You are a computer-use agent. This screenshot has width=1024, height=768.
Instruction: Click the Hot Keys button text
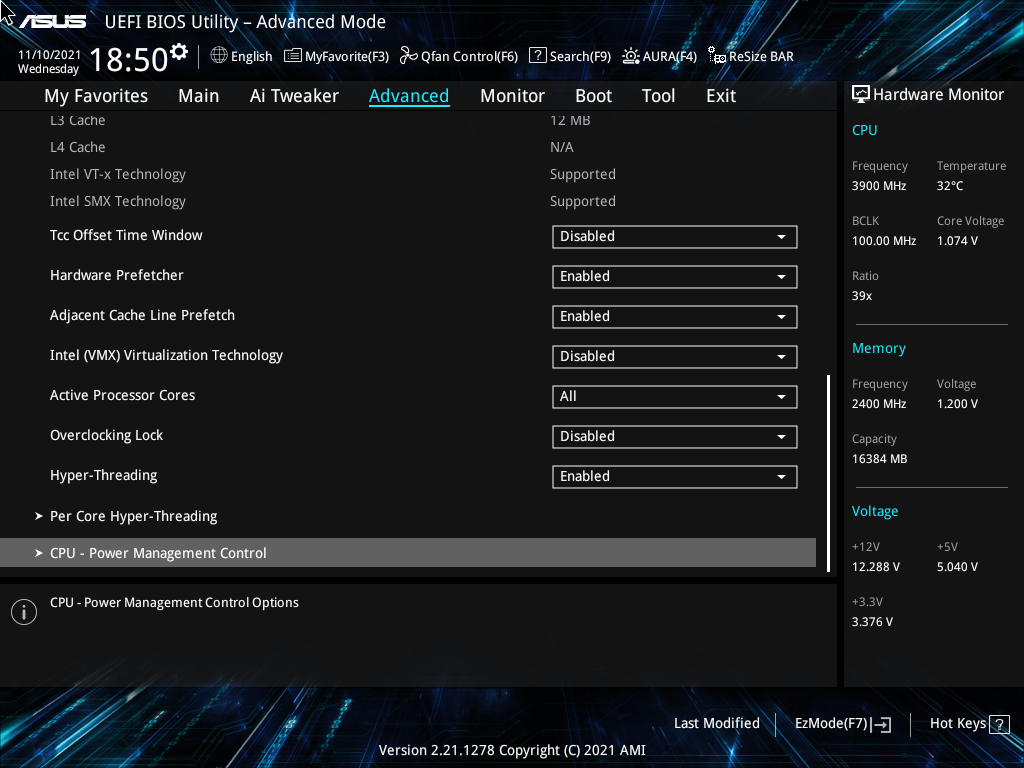957,724
